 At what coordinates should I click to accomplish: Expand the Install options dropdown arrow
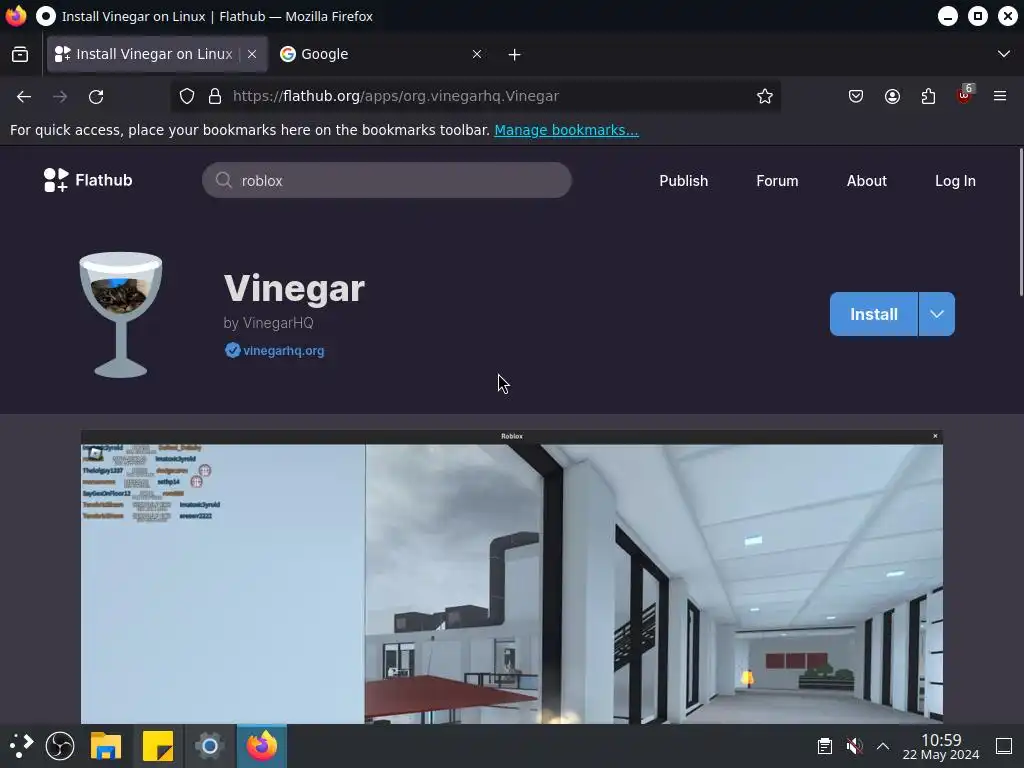pos(936,314)
